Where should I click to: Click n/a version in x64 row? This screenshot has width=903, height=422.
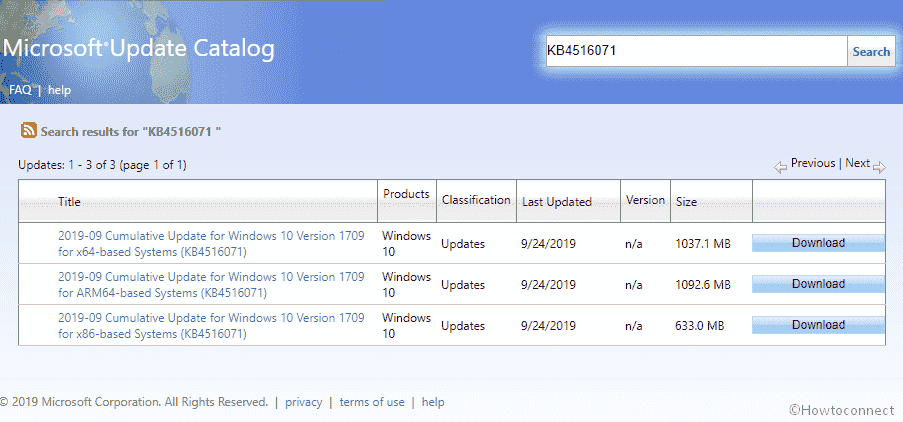click(633, 244)
